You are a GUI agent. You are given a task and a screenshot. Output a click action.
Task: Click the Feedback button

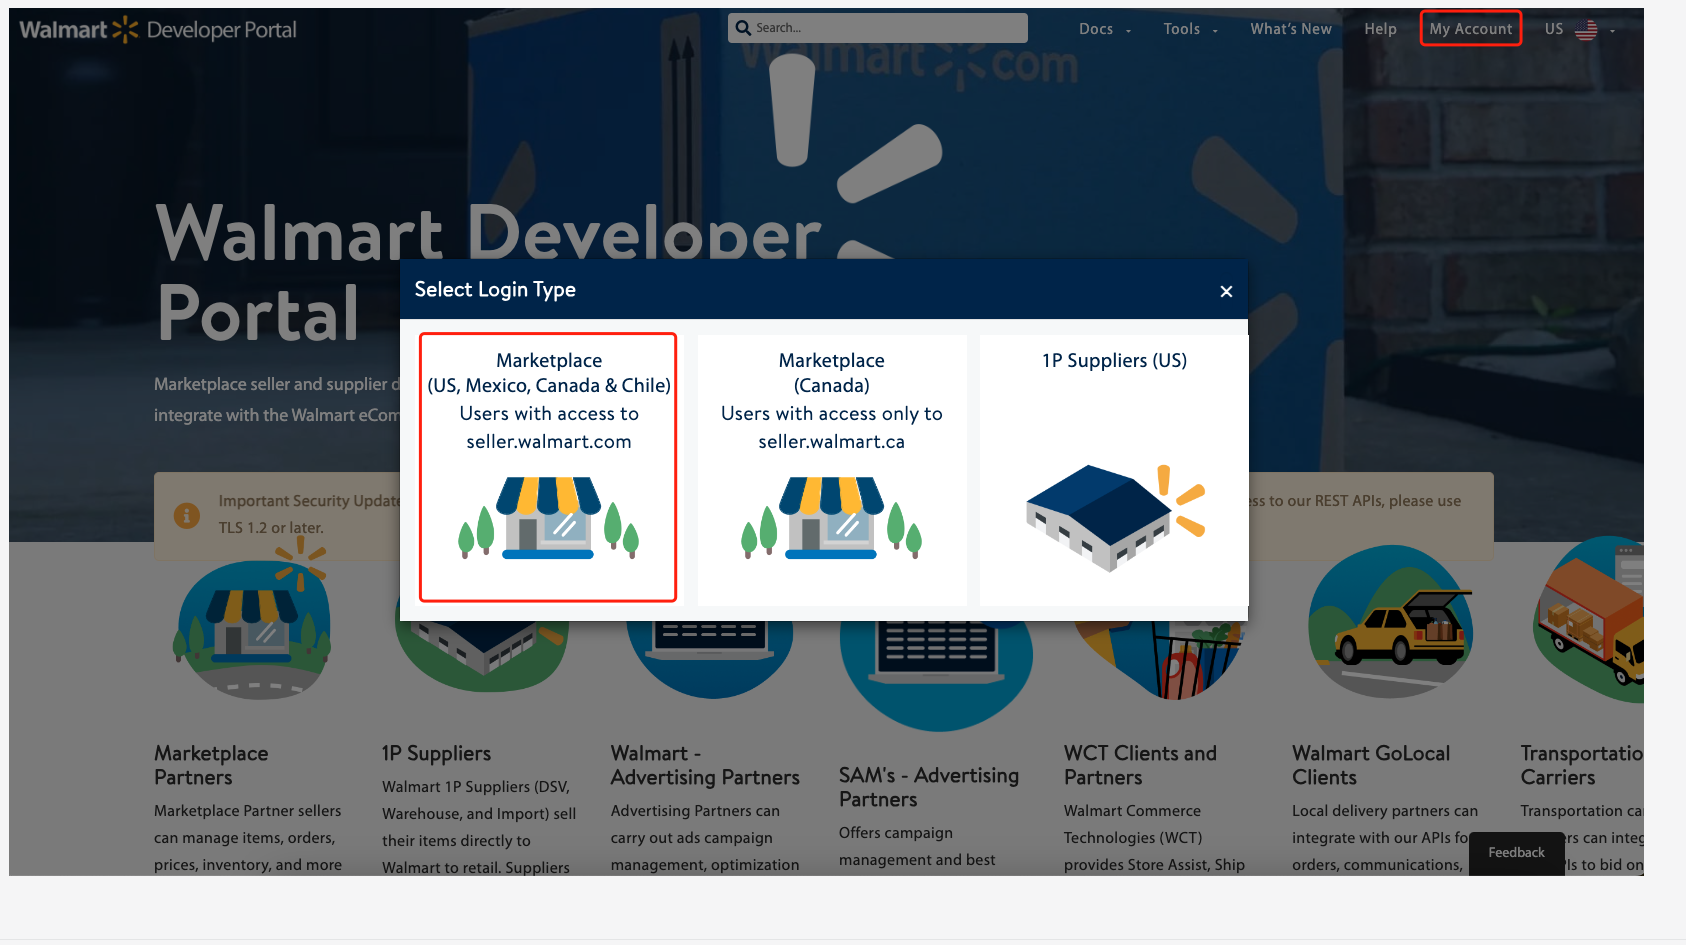1516,853
